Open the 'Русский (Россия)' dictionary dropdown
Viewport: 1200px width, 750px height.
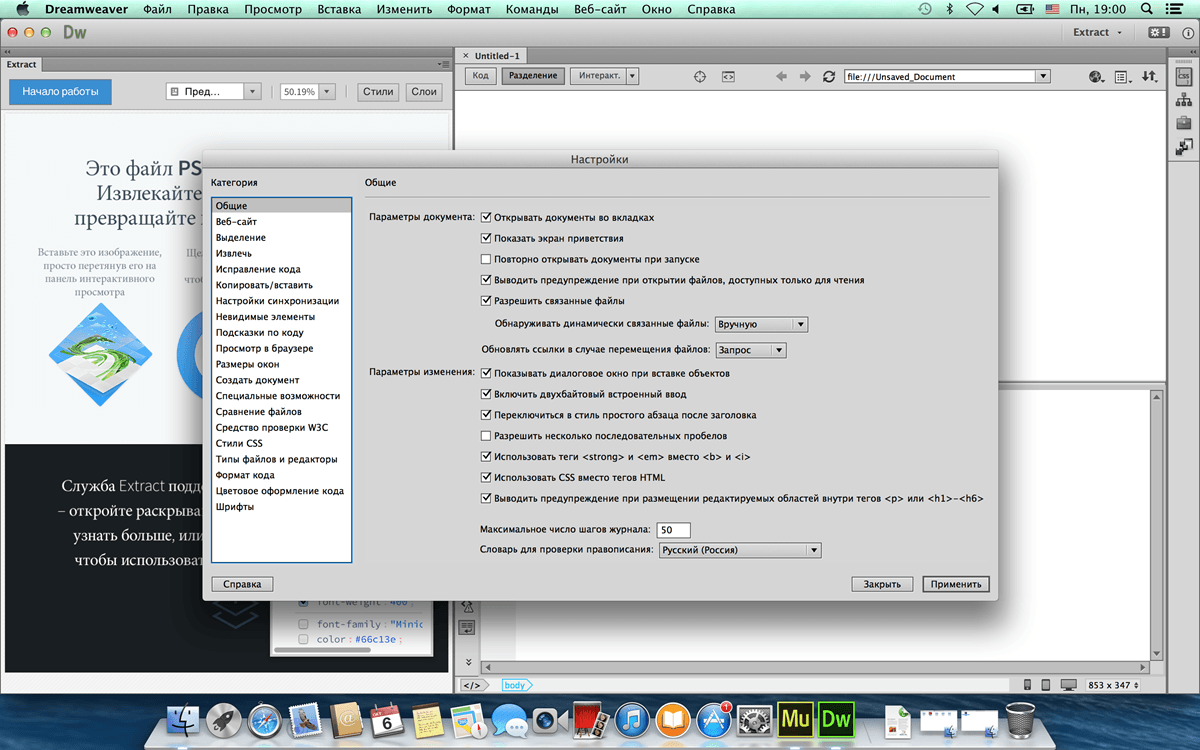(739, 550)
